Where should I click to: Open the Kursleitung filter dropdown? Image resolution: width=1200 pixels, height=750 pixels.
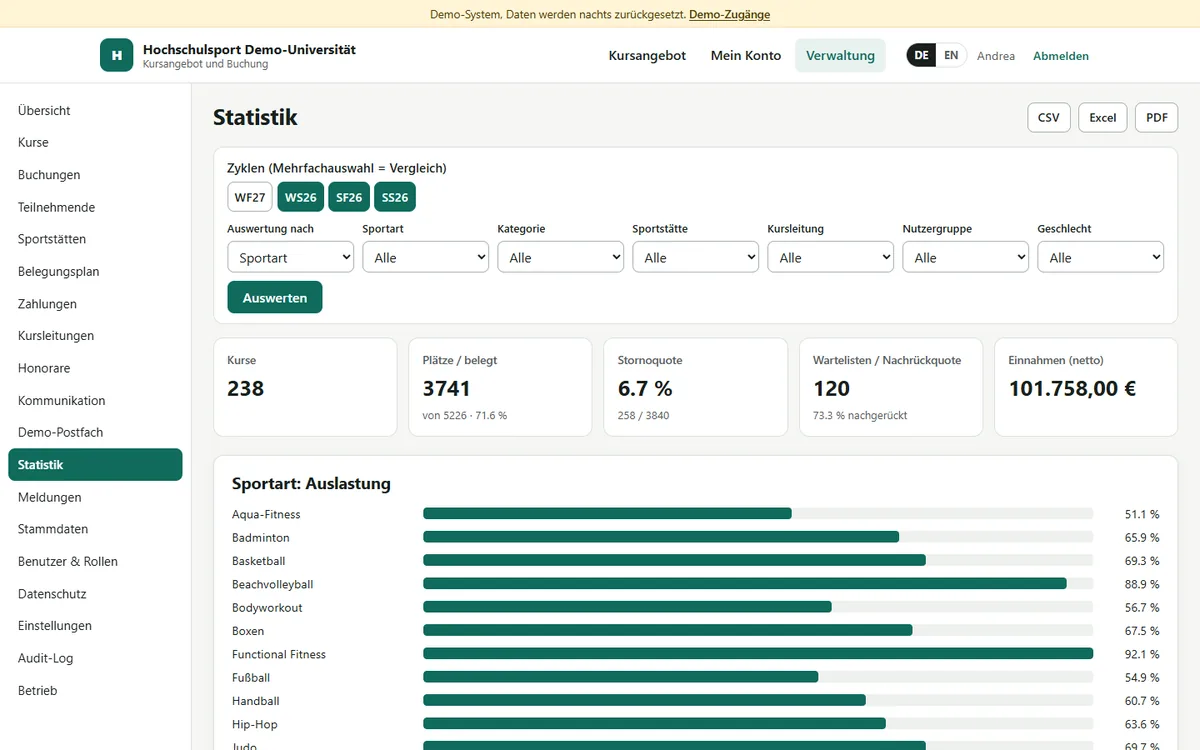830,257
